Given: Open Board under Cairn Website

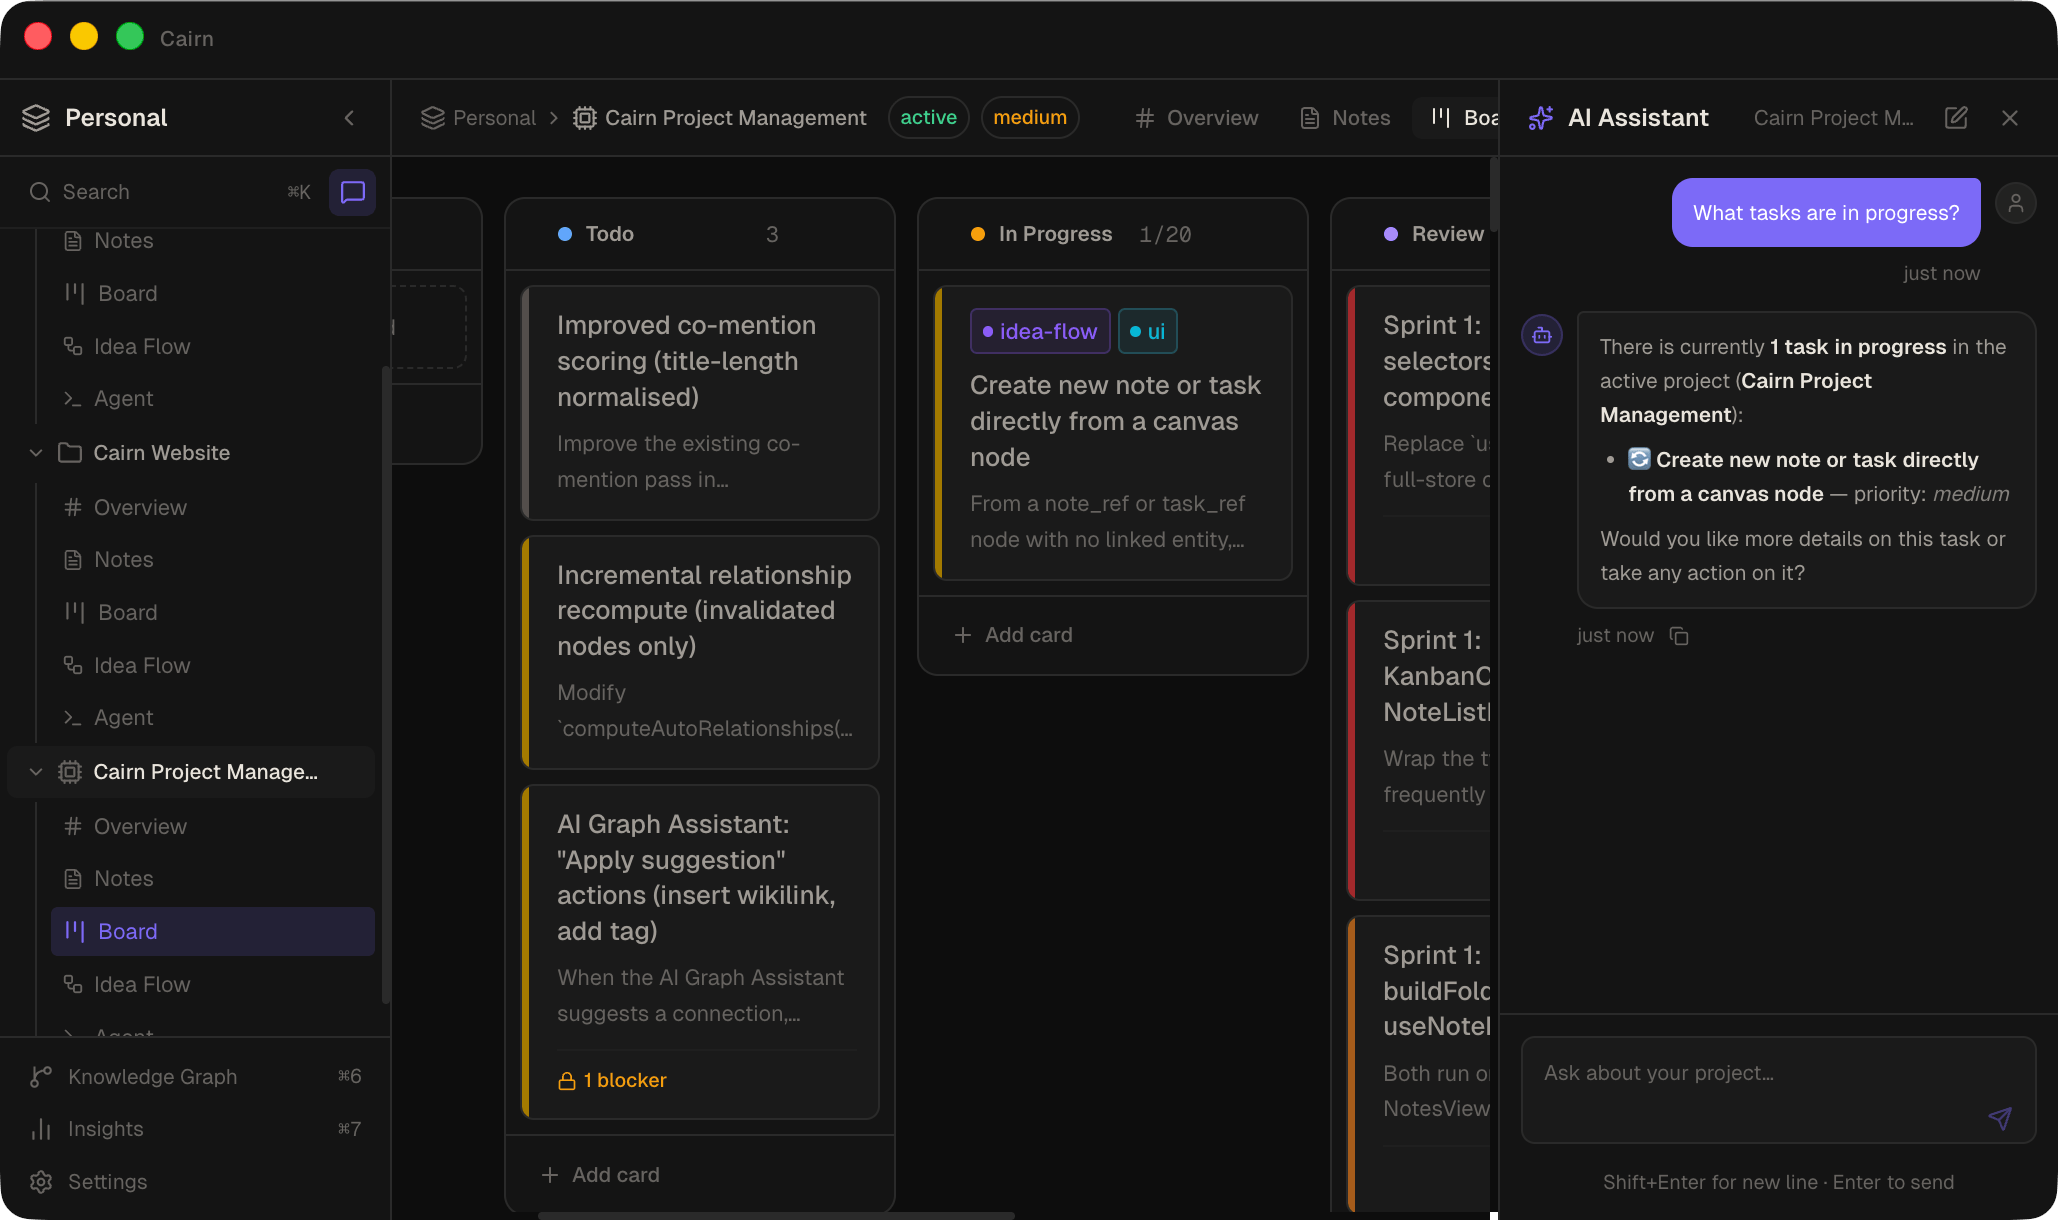Looking at the screenshot, I should click(213, 613).
